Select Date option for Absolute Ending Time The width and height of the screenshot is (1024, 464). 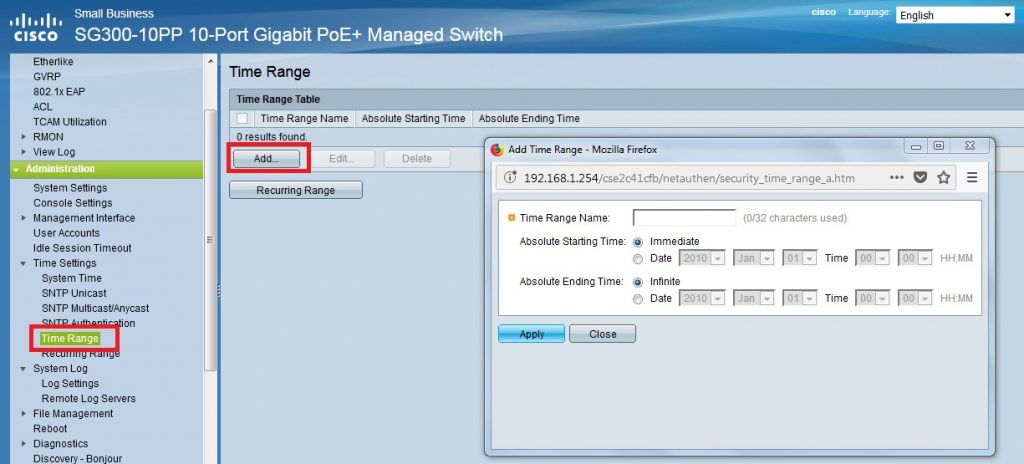pyautogui.click(x=638, y=299)
